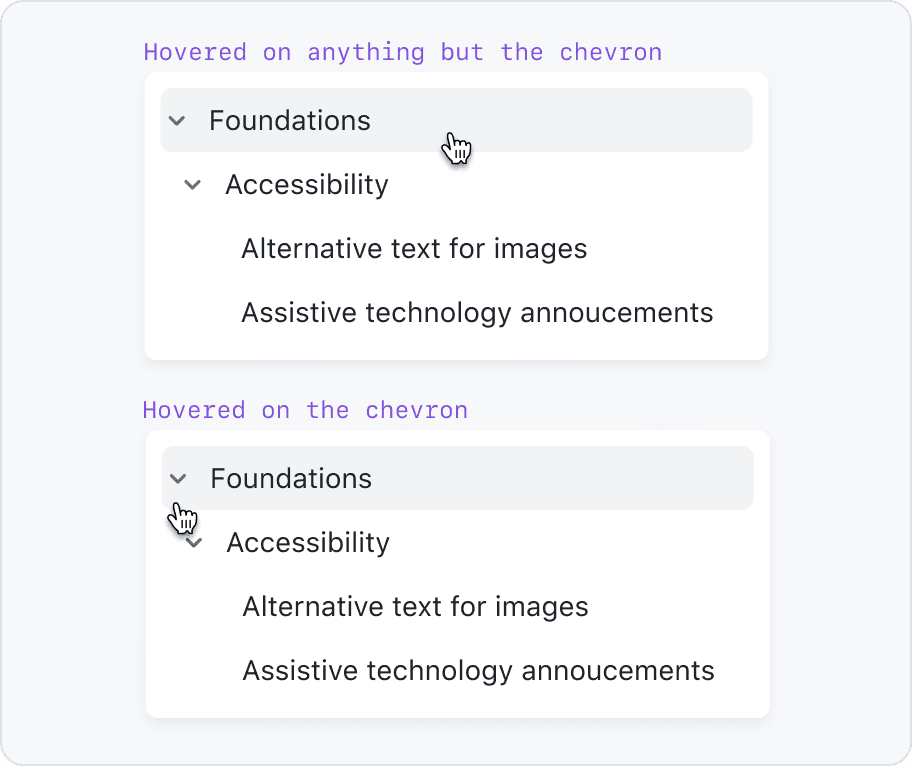Collapse Foundations chevron in the upper tree
912x766 pixels.
tap(177, 121)
